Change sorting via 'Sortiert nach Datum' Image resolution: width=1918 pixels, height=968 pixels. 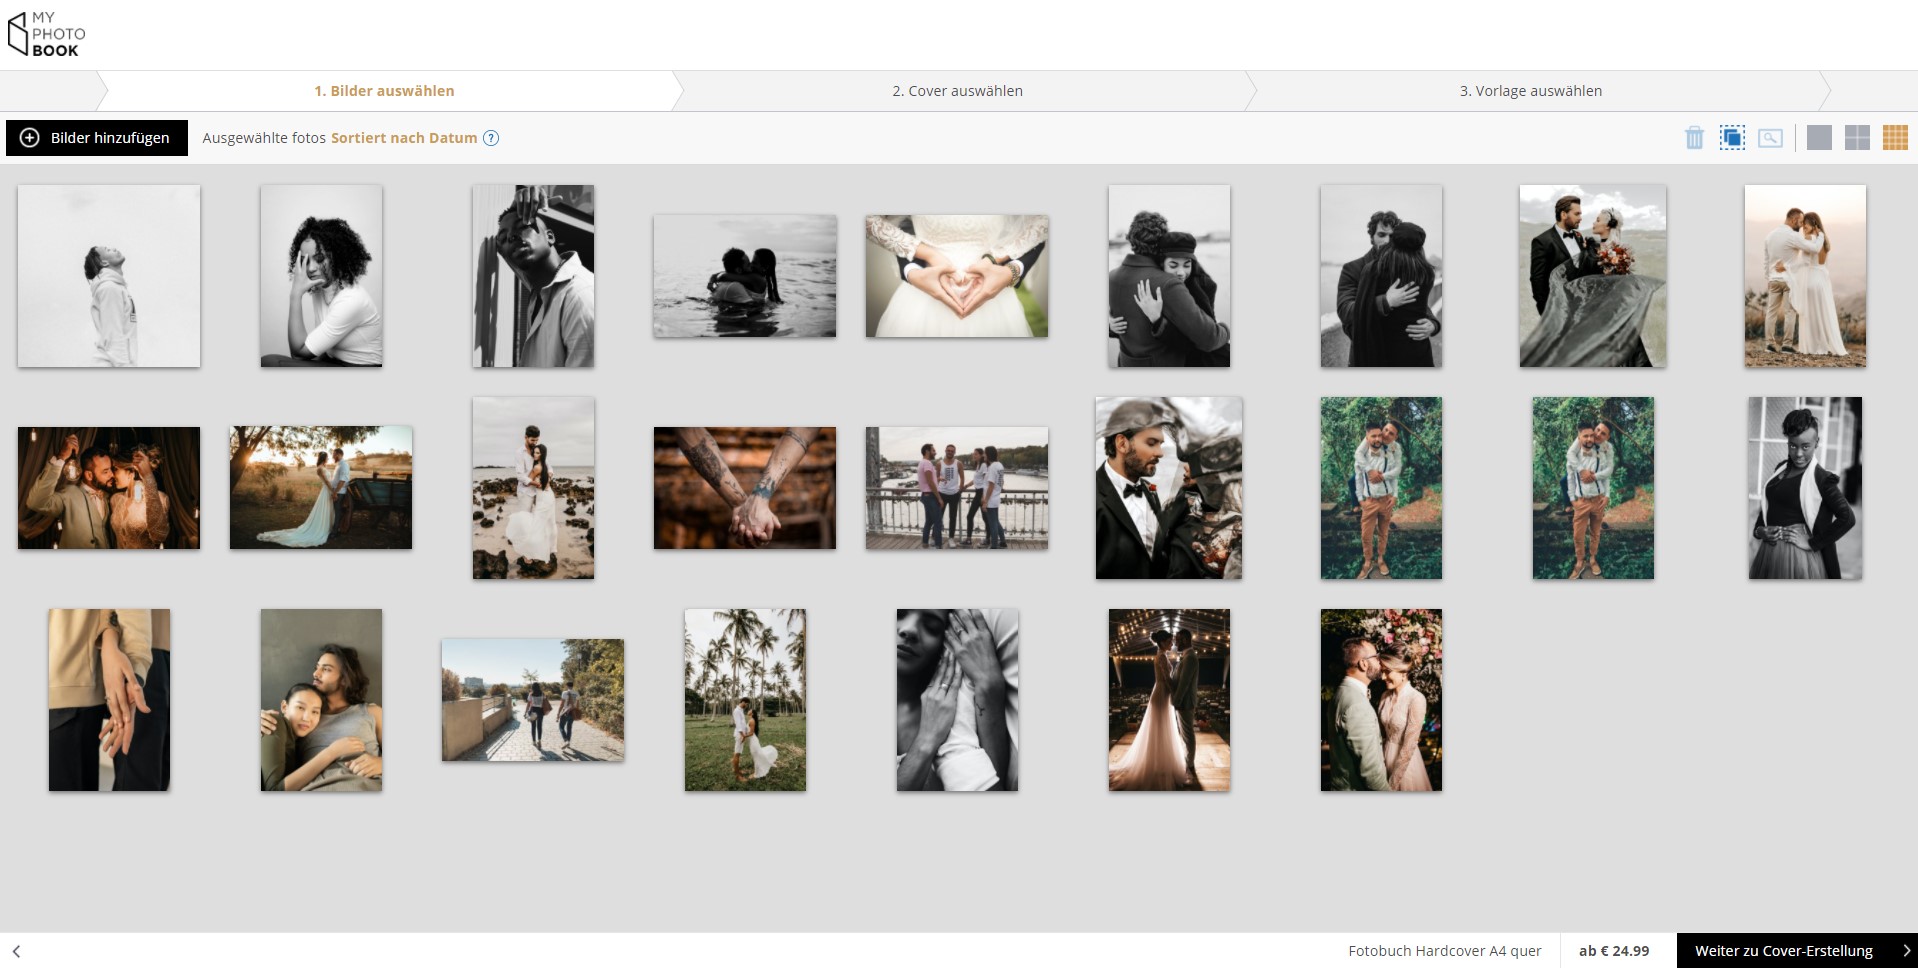(x=404, y=138)
